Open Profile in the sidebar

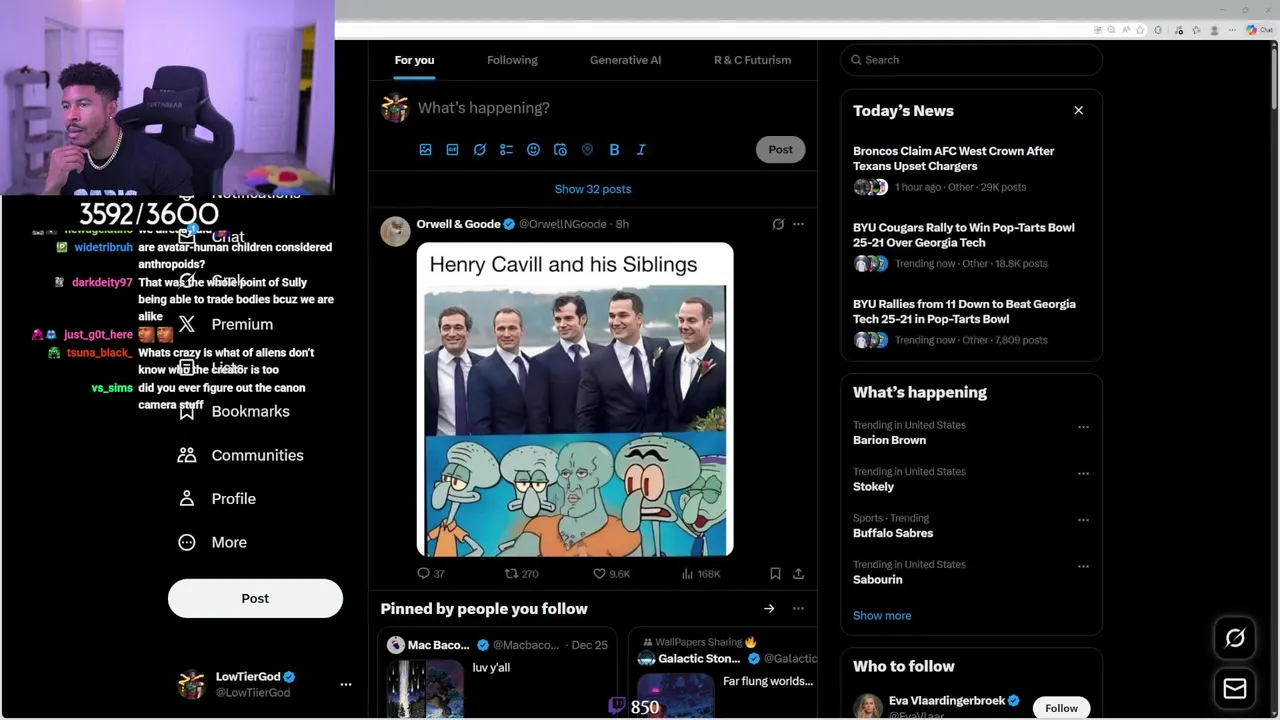click(x=217, y=499)
